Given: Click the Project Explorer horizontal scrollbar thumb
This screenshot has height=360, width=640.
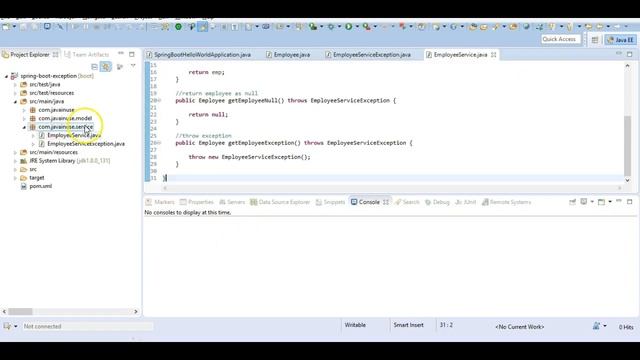Looking at the screenshot, I should (x=20, y=311).
